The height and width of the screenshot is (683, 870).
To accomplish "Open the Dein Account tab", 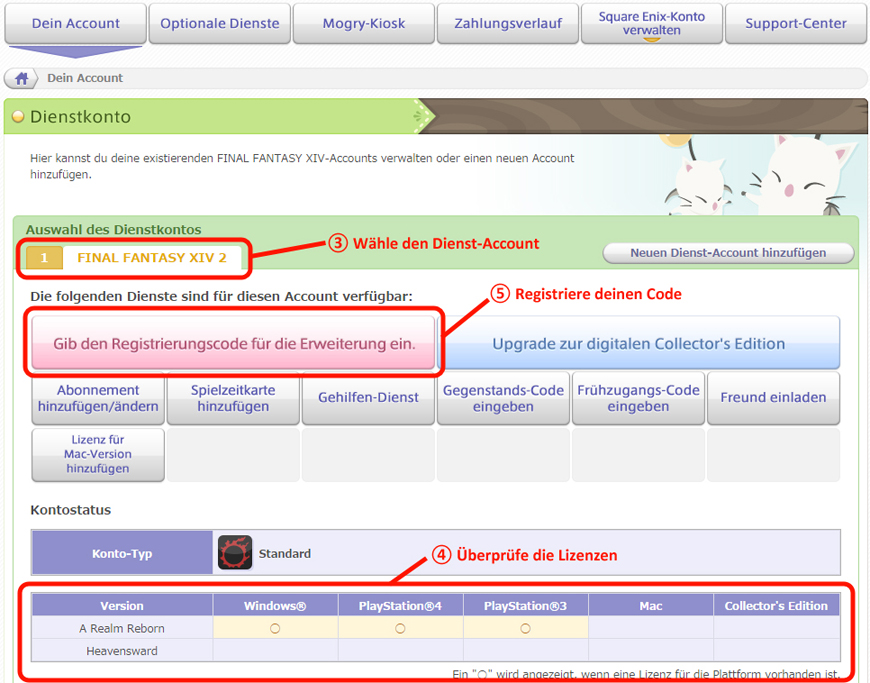I will tap(75, 23).
